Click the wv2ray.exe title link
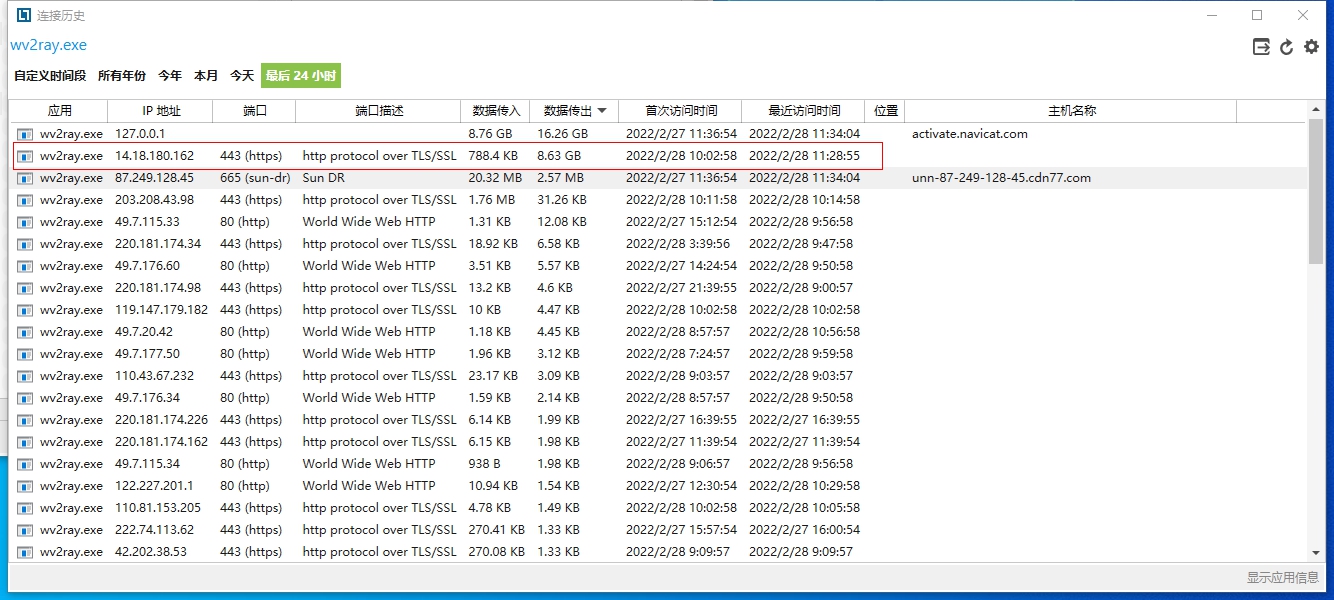1334x600 pixels. [x=48, y=45]
